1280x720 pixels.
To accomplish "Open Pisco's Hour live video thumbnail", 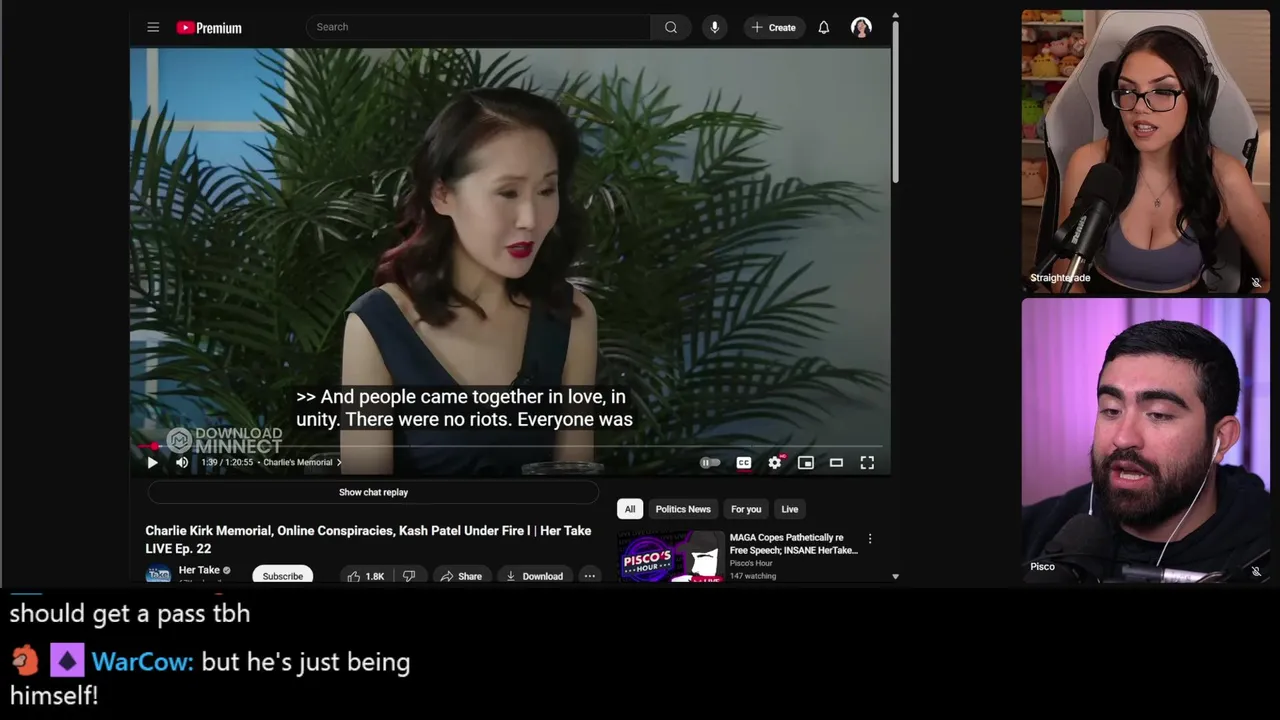I will [x=671, y=557].
